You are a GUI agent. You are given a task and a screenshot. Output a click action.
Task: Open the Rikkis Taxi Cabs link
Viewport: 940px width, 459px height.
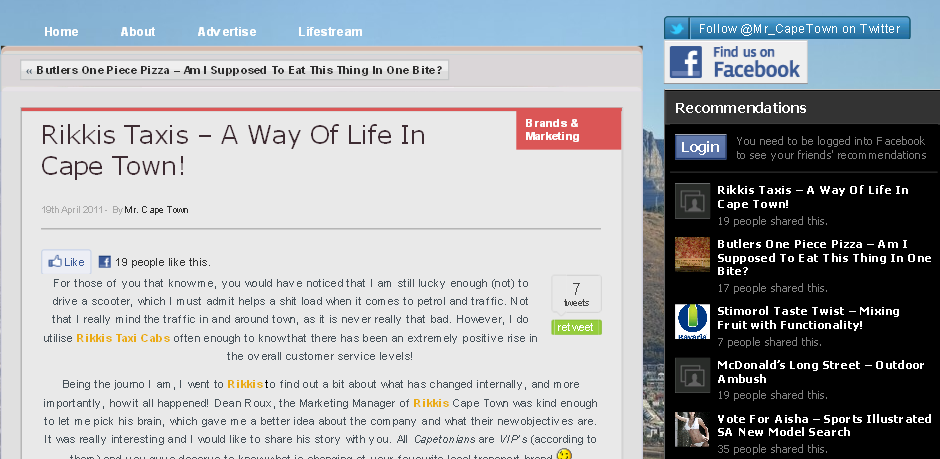coord(123,338)
